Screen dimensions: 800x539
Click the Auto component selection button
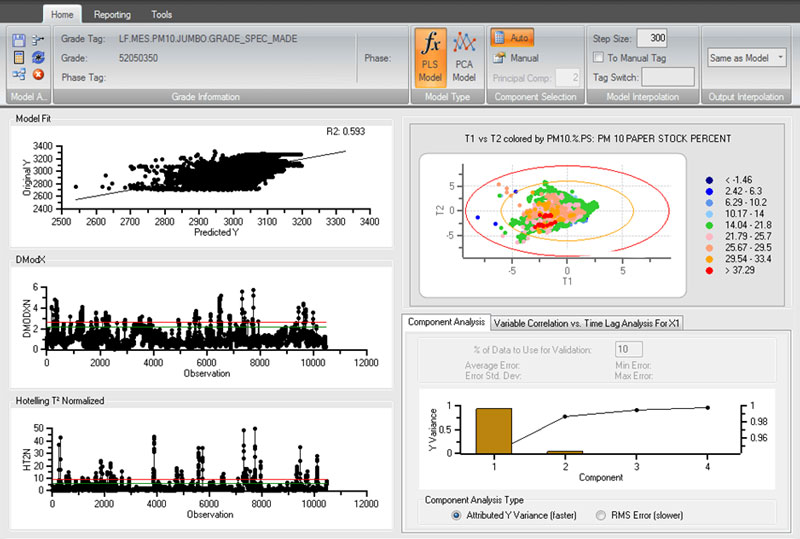[512, 38]
